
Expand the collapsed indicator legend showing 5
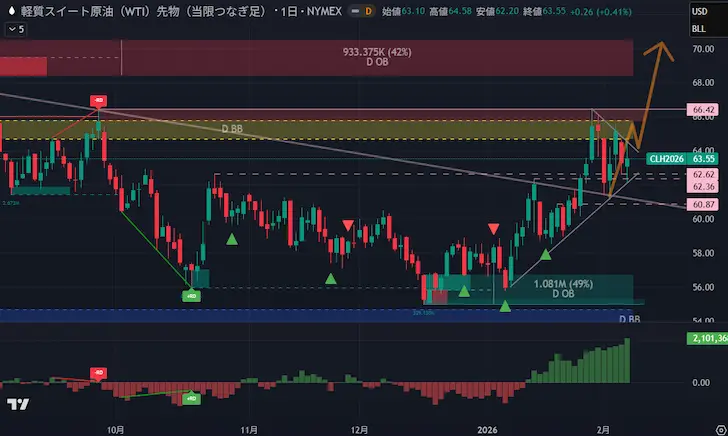pos(15,29)
